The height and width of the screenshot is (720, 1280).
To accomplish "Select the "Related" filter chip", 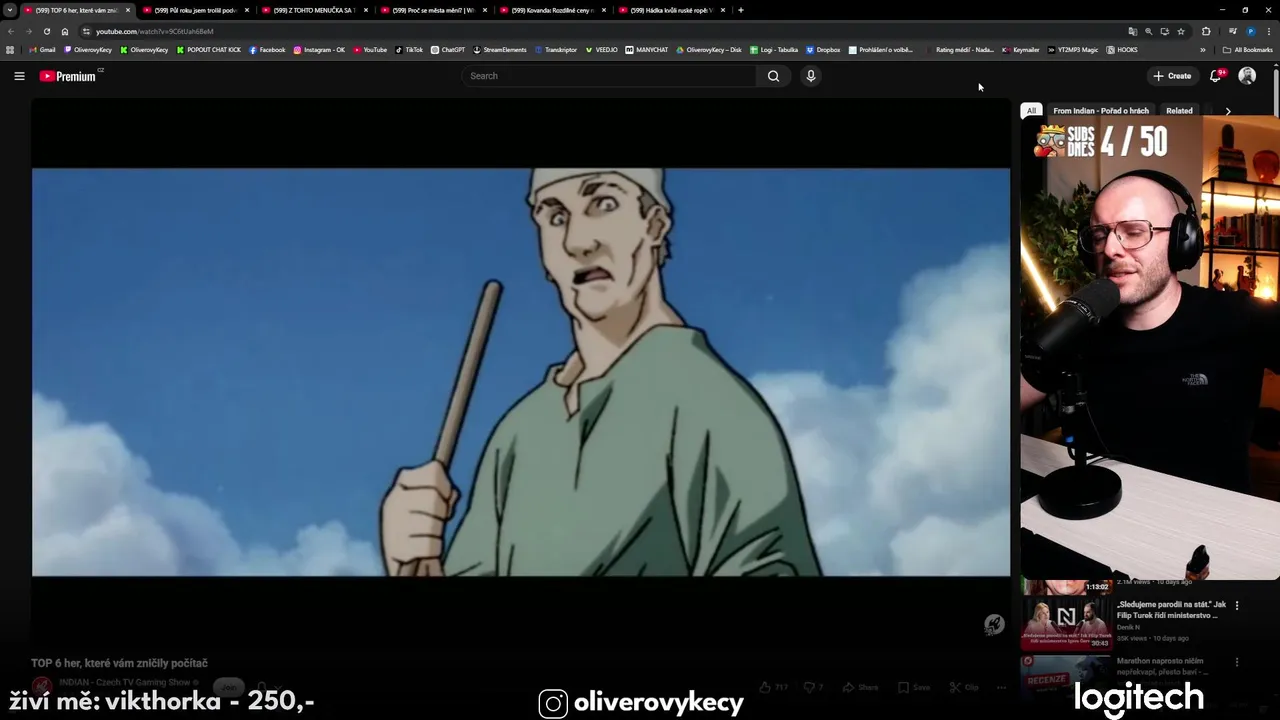I will [x=1179, y=111].
